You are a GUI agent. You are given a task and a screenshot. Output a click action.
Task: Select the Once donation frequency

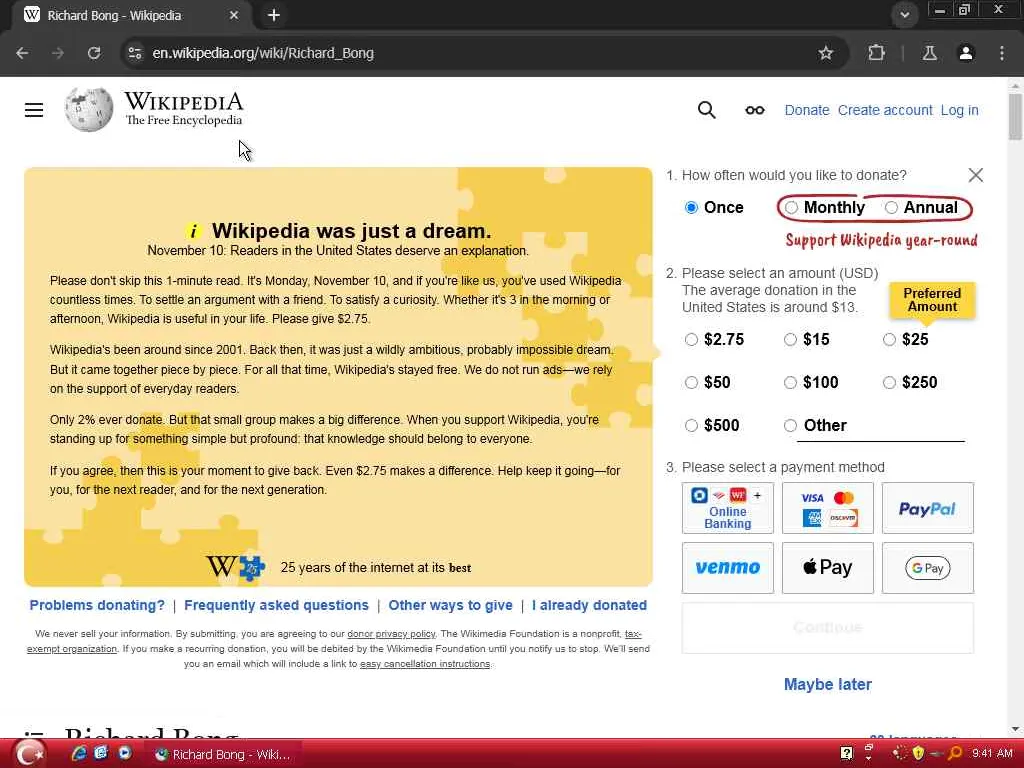tap(691, 208)
